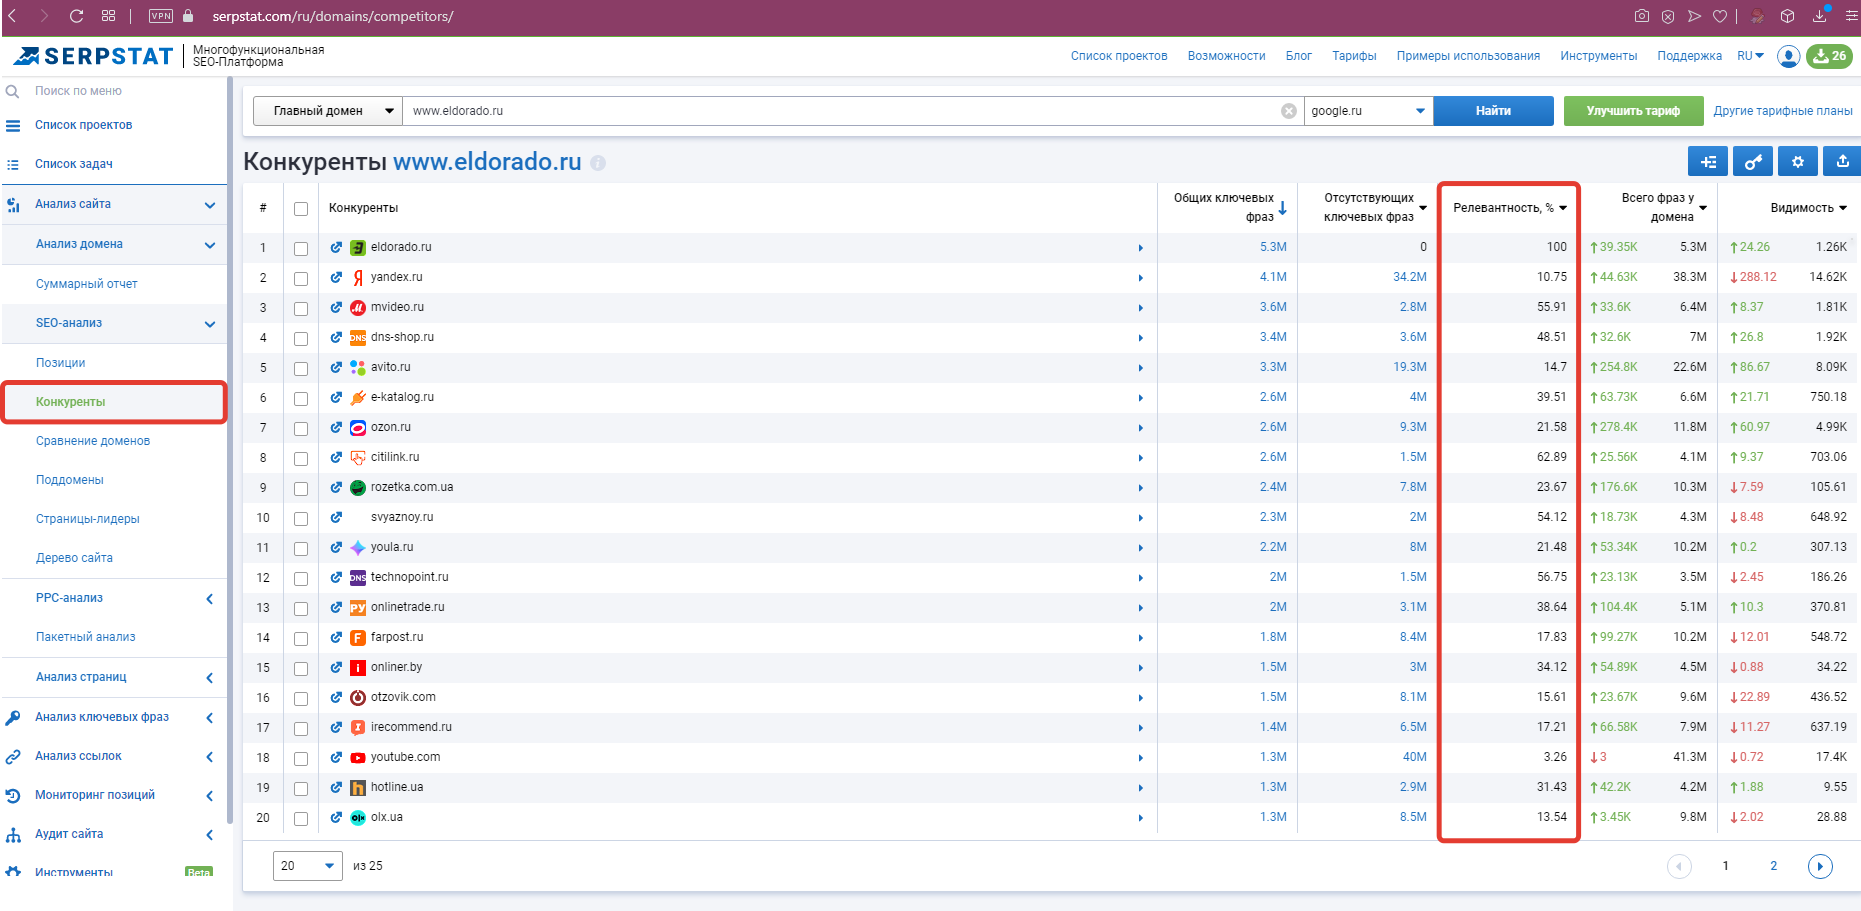The image size is (1861, 911).
Task: Open the external link icon for ozon.ru
Action: tap(336, 427)
